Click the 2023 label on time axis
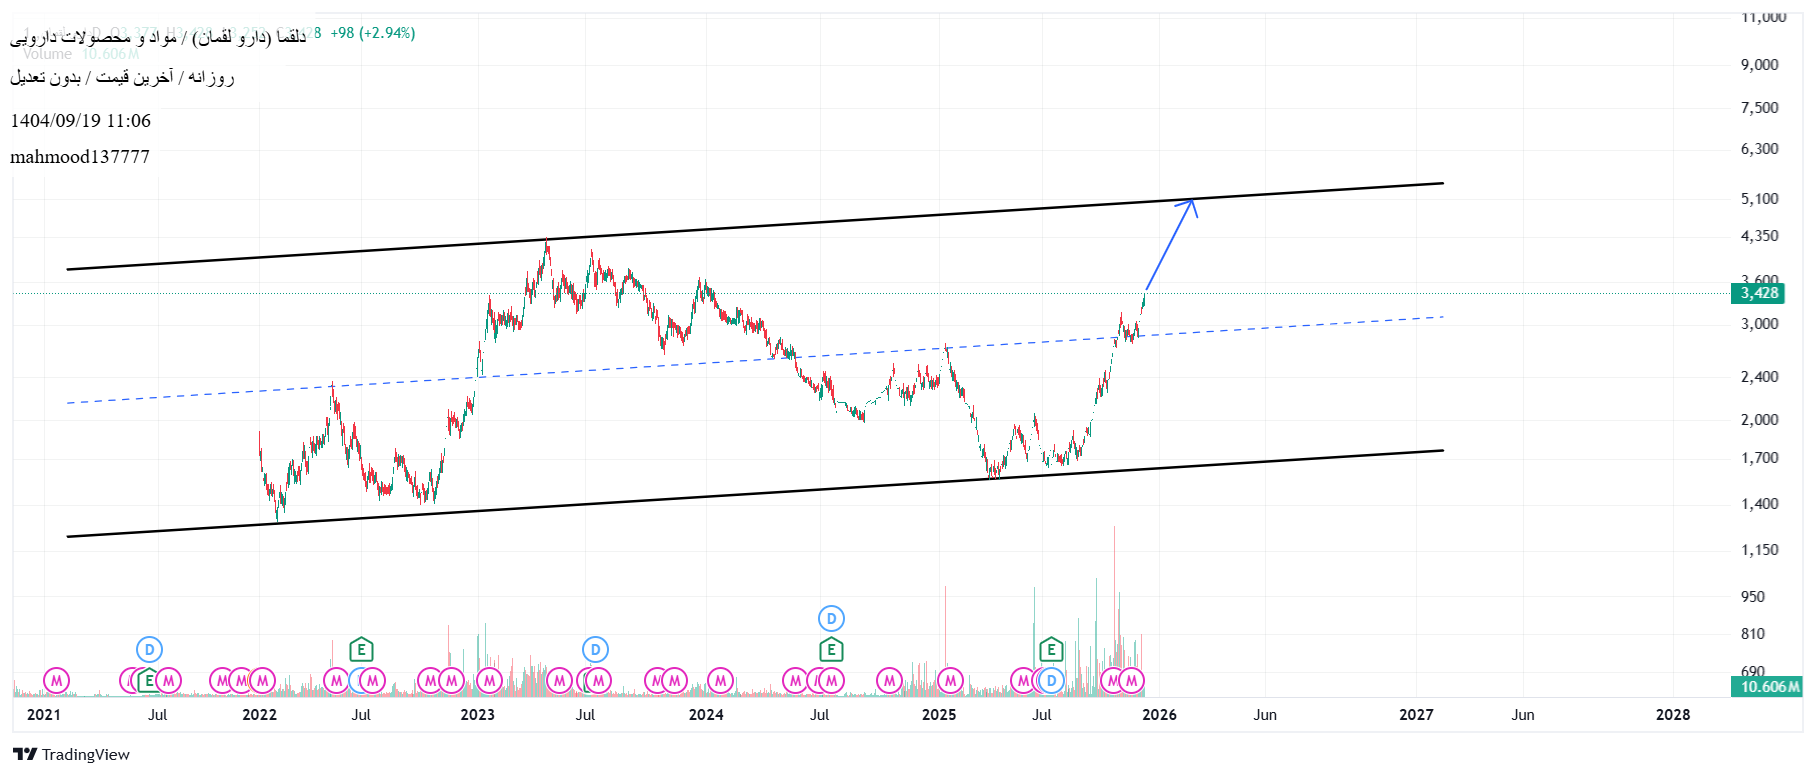1816x776 pixels. tap(477, 714)
